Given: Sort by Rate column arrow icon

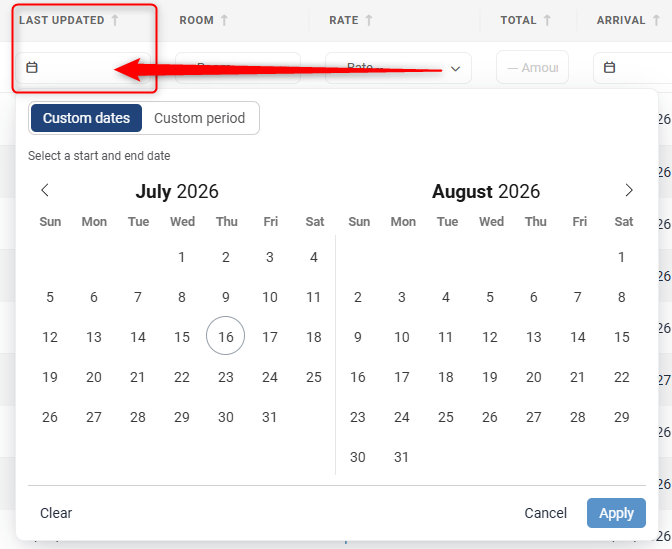Looking at the screenshot, I should click(369, 20).
